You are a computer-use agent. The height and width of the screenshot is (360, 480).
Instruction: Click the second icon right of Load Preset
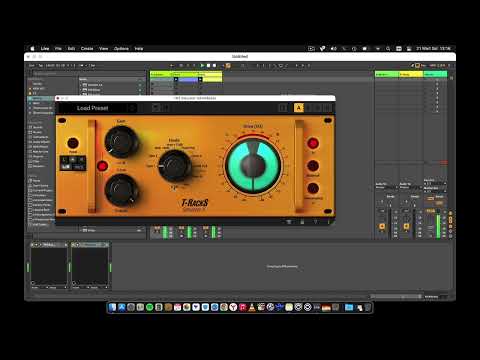click(166, 108)
